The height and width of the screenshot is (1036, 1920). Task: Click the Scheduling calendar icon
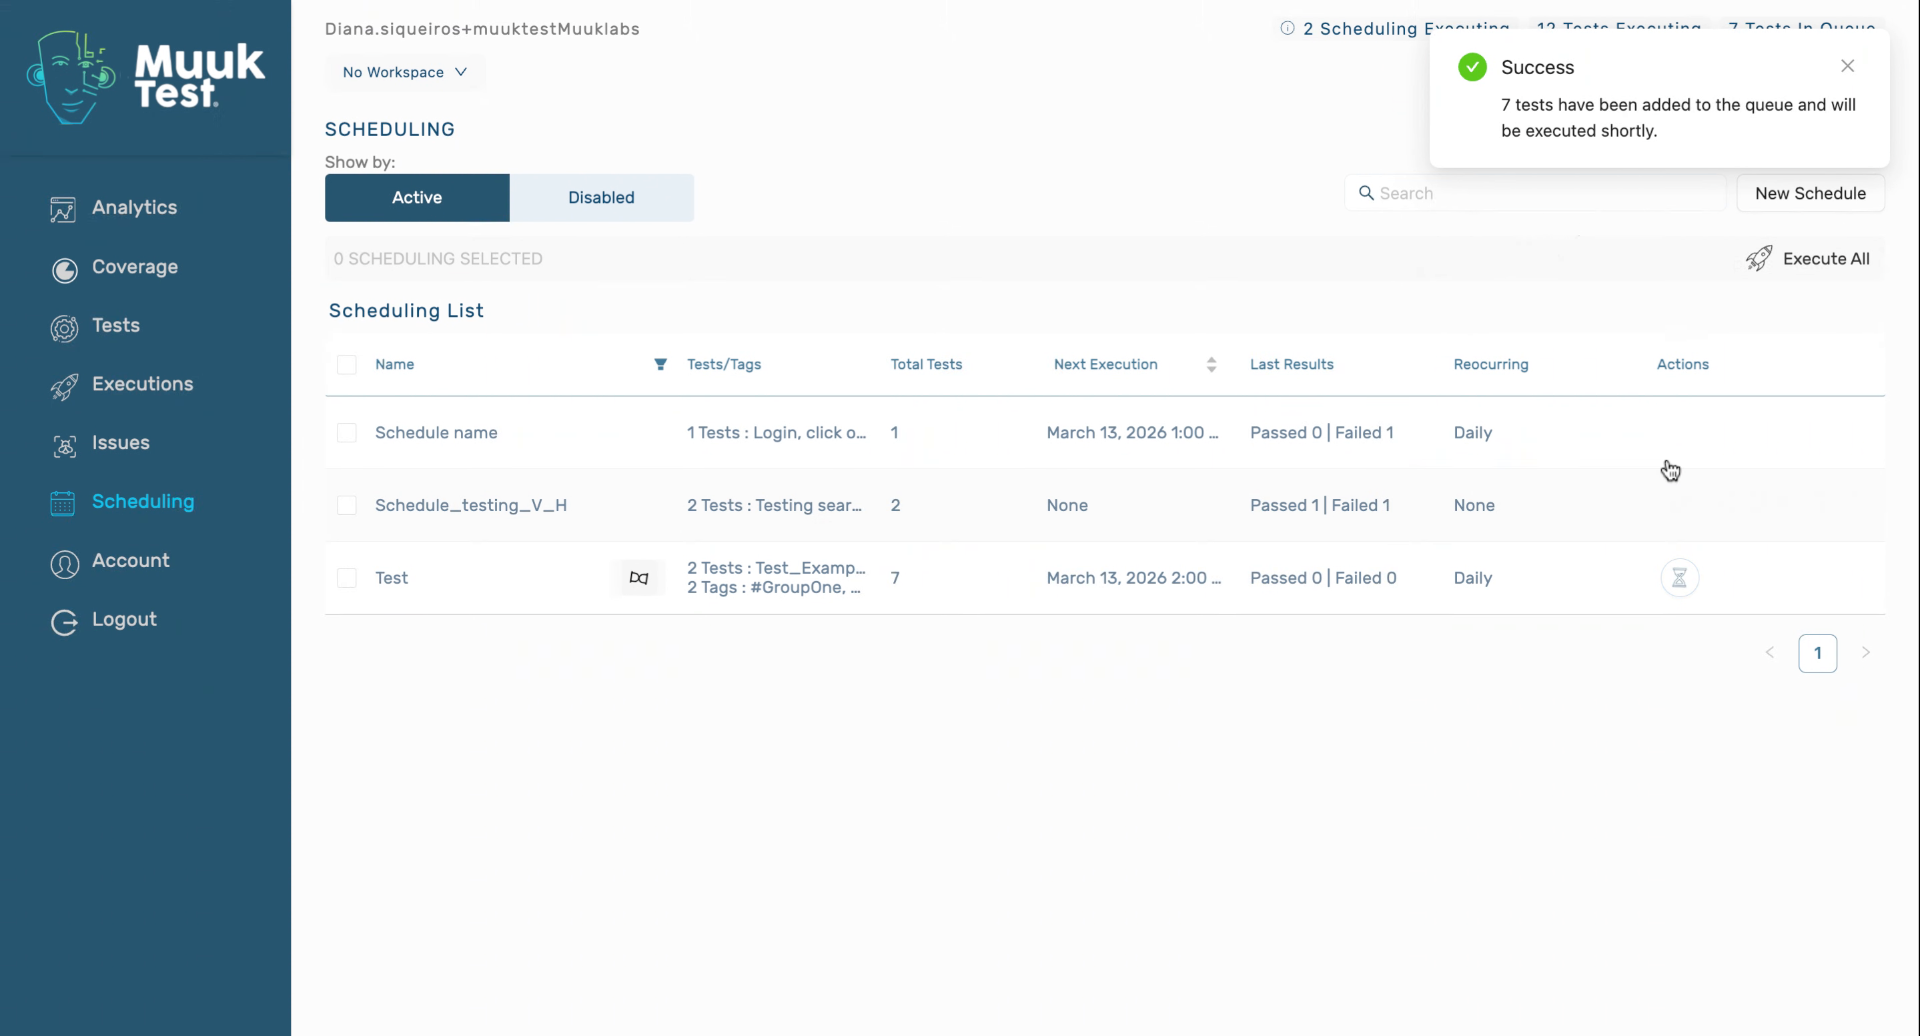(x=62, y=503)
